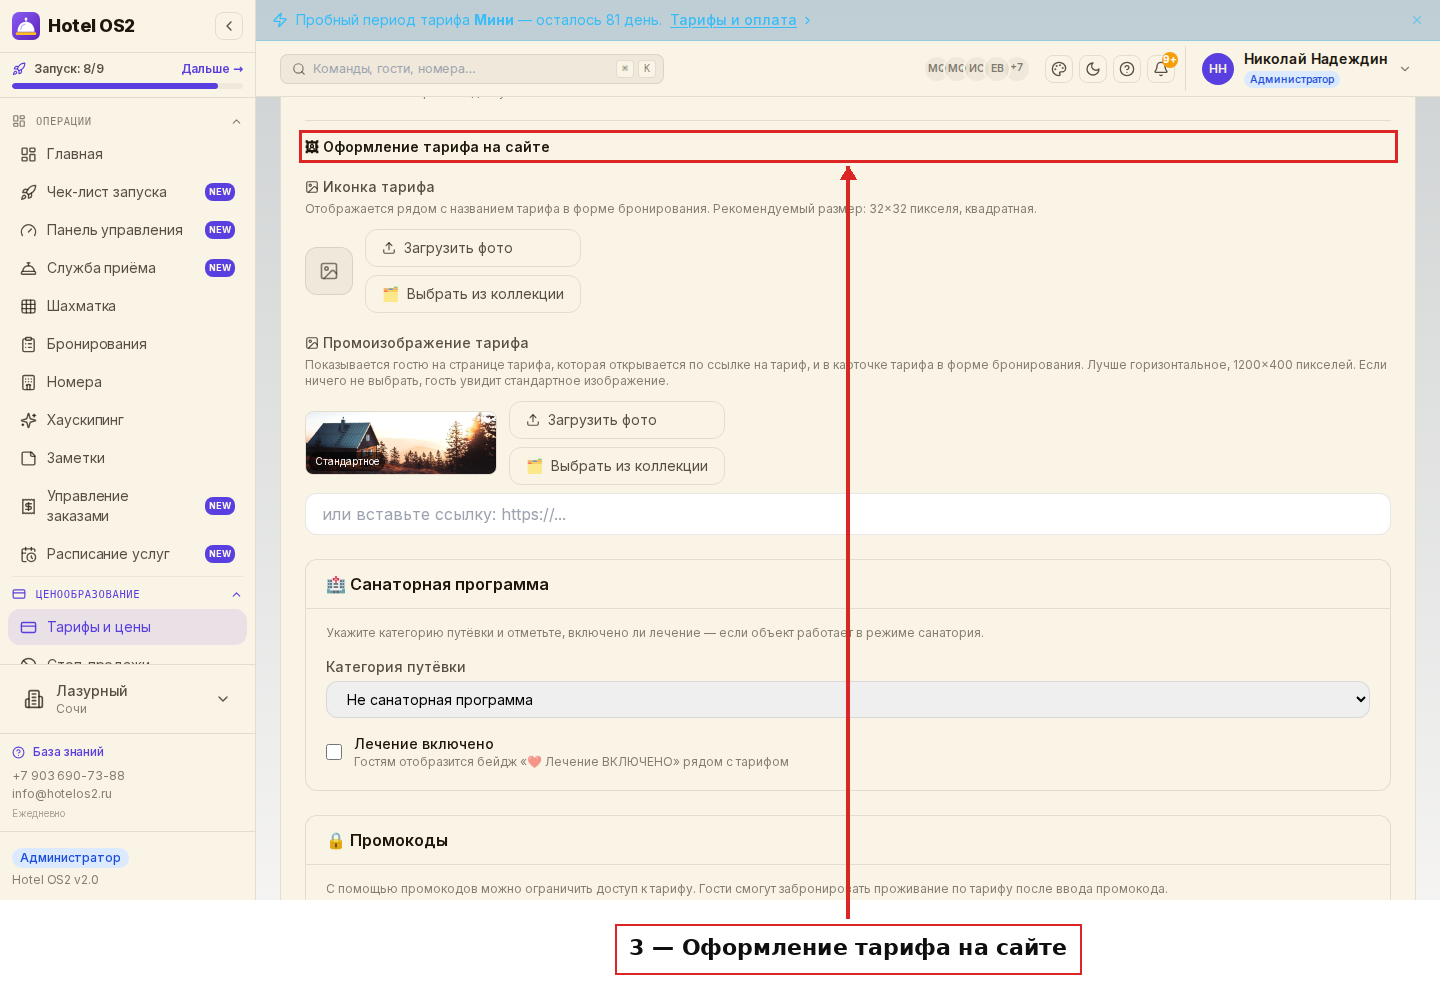Click Выбрать из коллекции for promo image

point(617,466)
